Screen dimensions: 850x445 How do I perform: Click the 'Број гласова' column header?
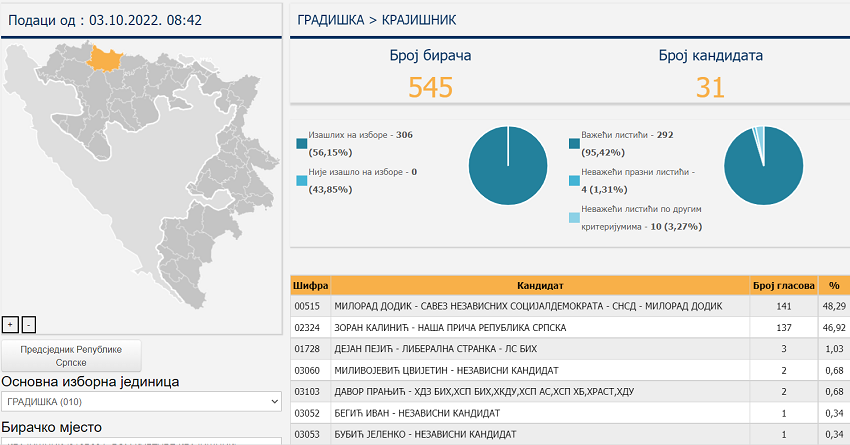(x=783, y=285)
